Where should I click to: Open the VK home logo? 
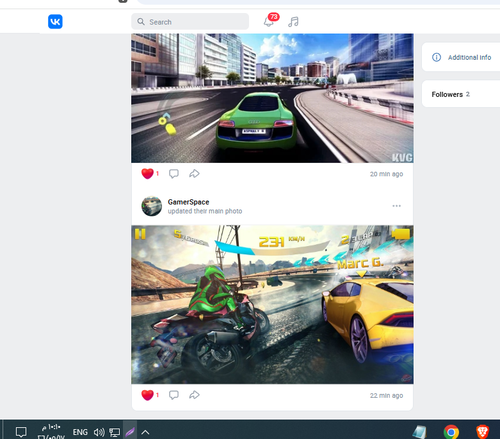coord(55,22)
